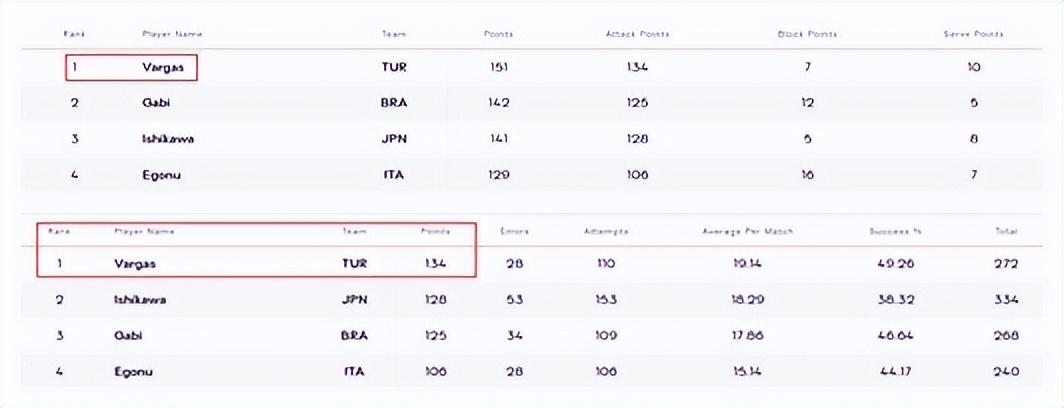Click Vargas's 10 serve points cell
The image size is (1064, 408).
(973, 68)
